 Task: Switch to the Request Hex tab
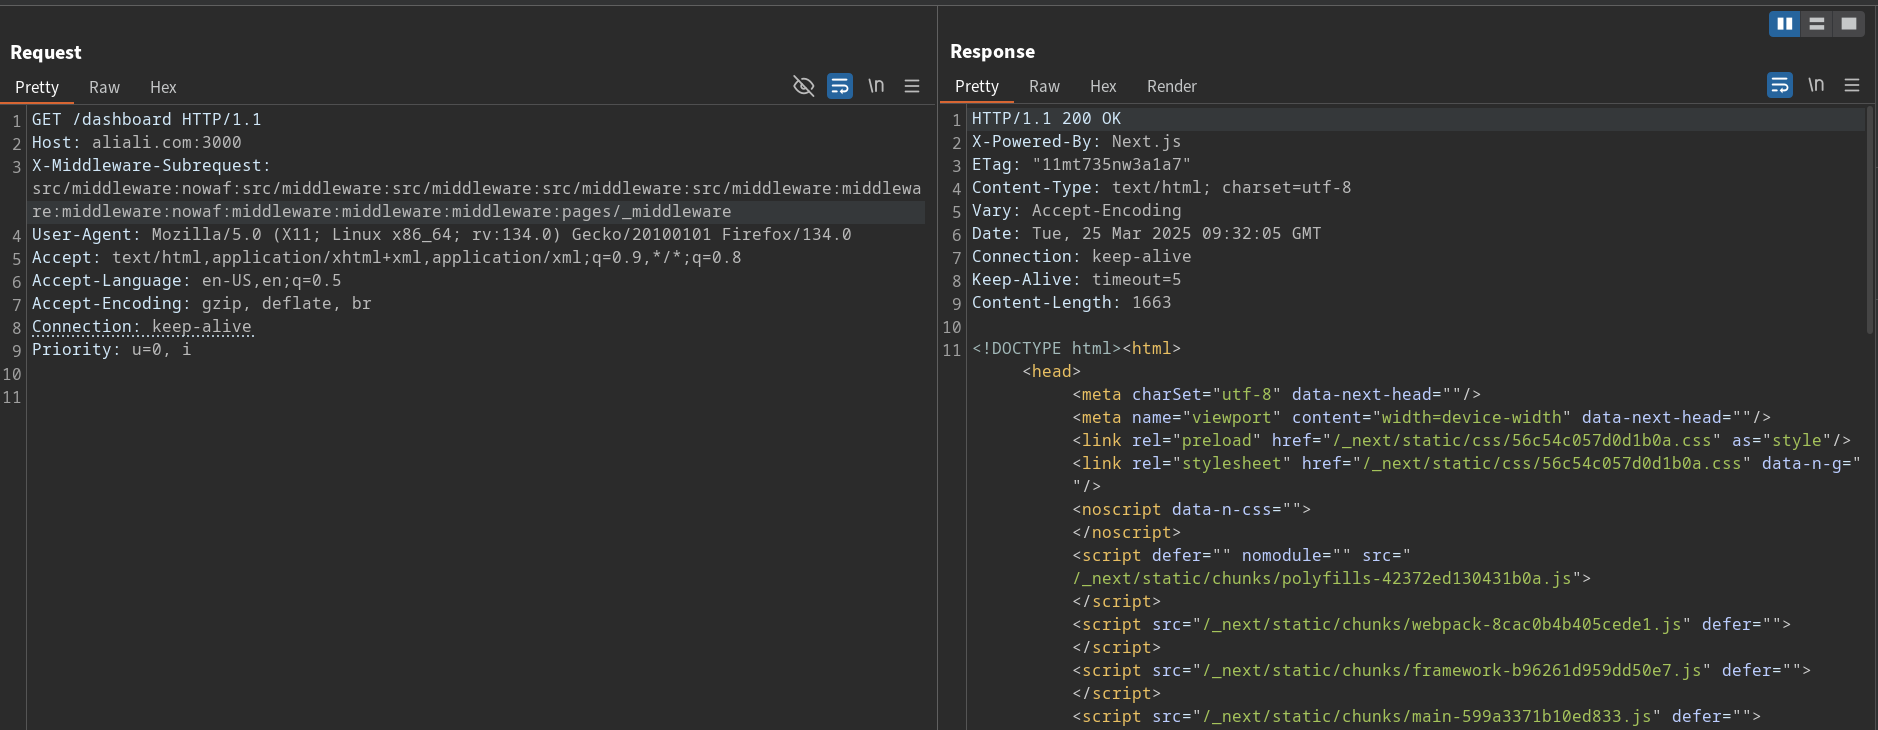(163, 87)
